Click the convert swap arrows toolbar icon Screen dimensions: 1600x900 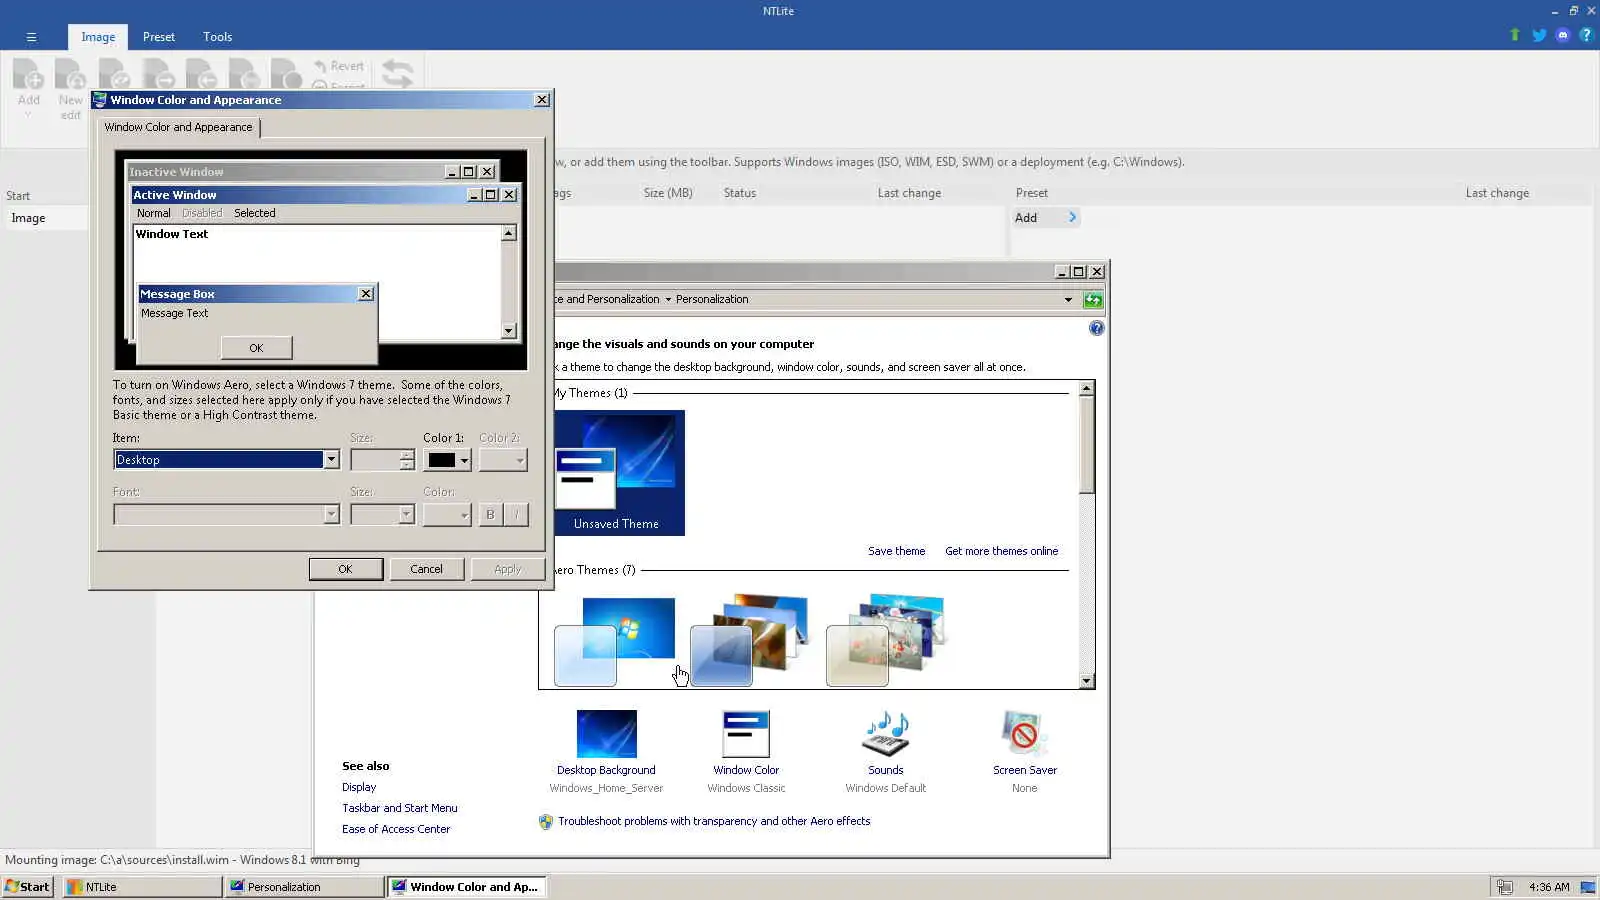(397, 74)
